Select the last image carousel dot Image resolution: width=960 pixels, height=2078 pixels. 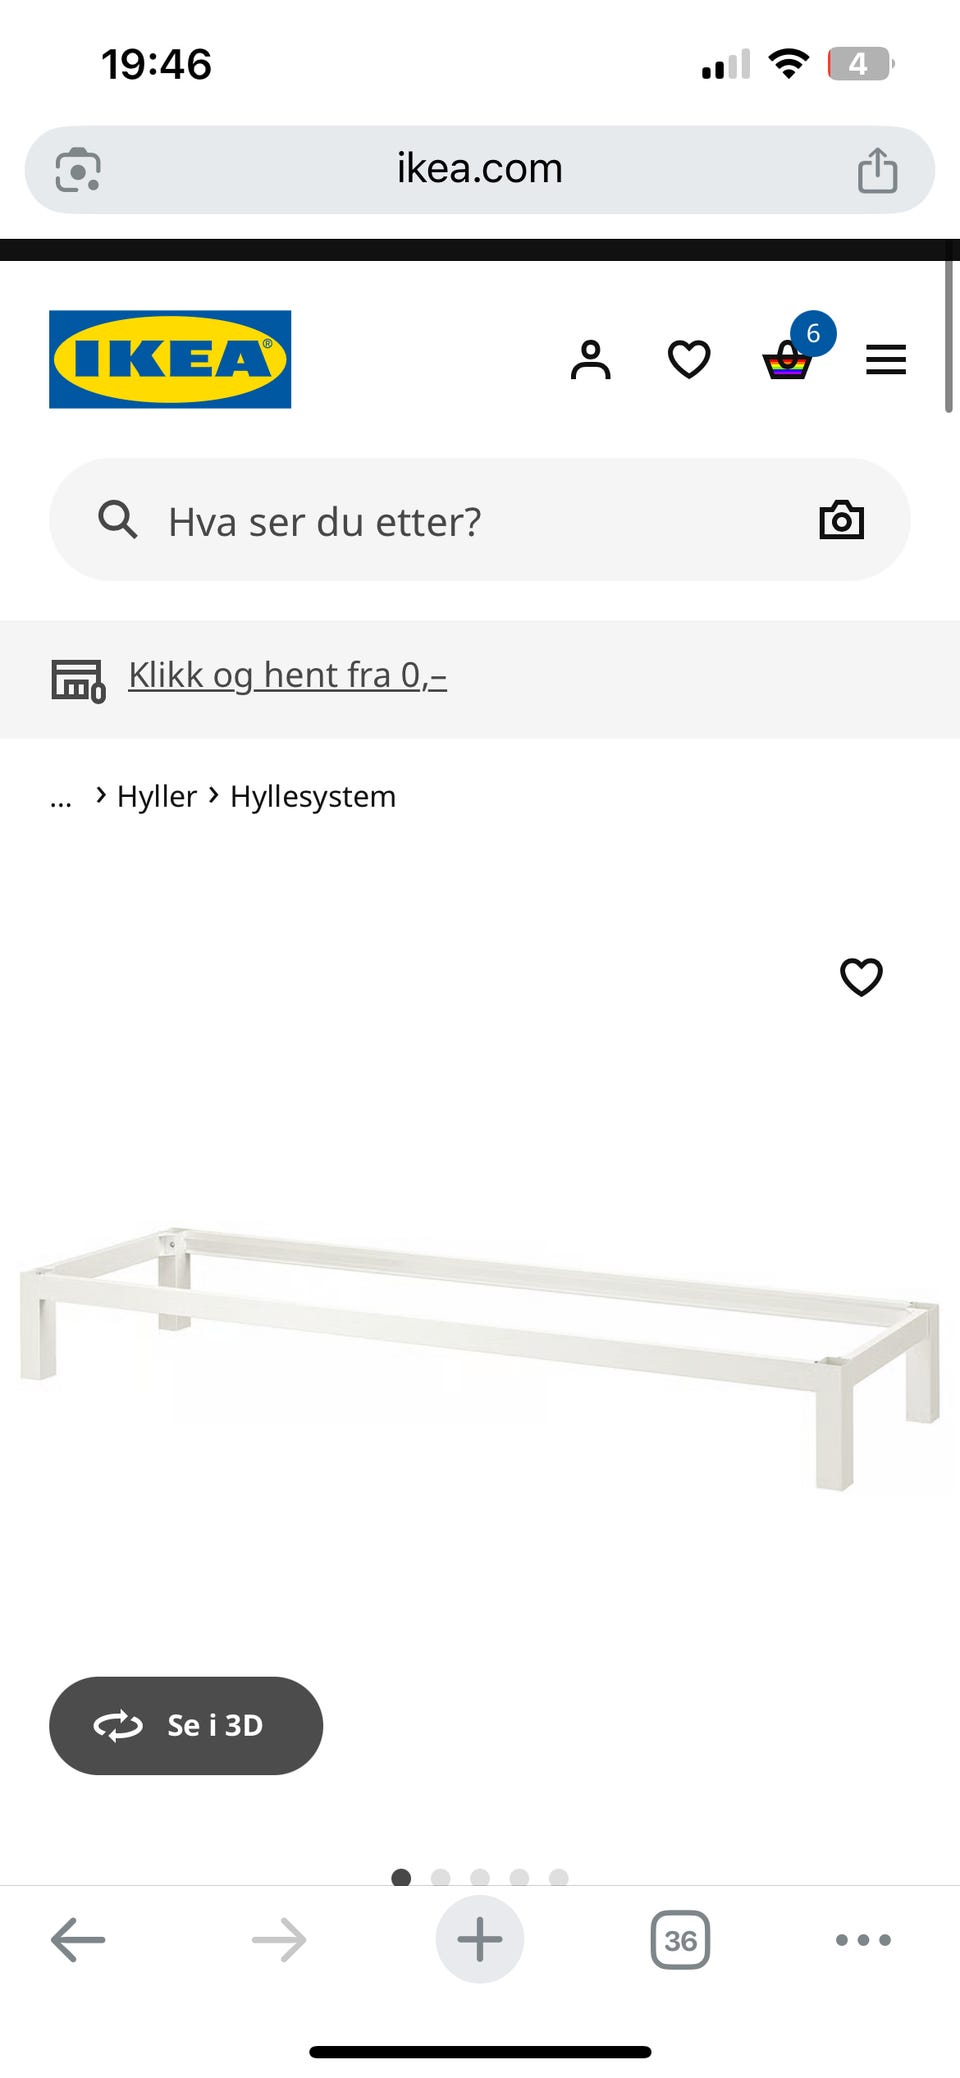coord(558,1877)
